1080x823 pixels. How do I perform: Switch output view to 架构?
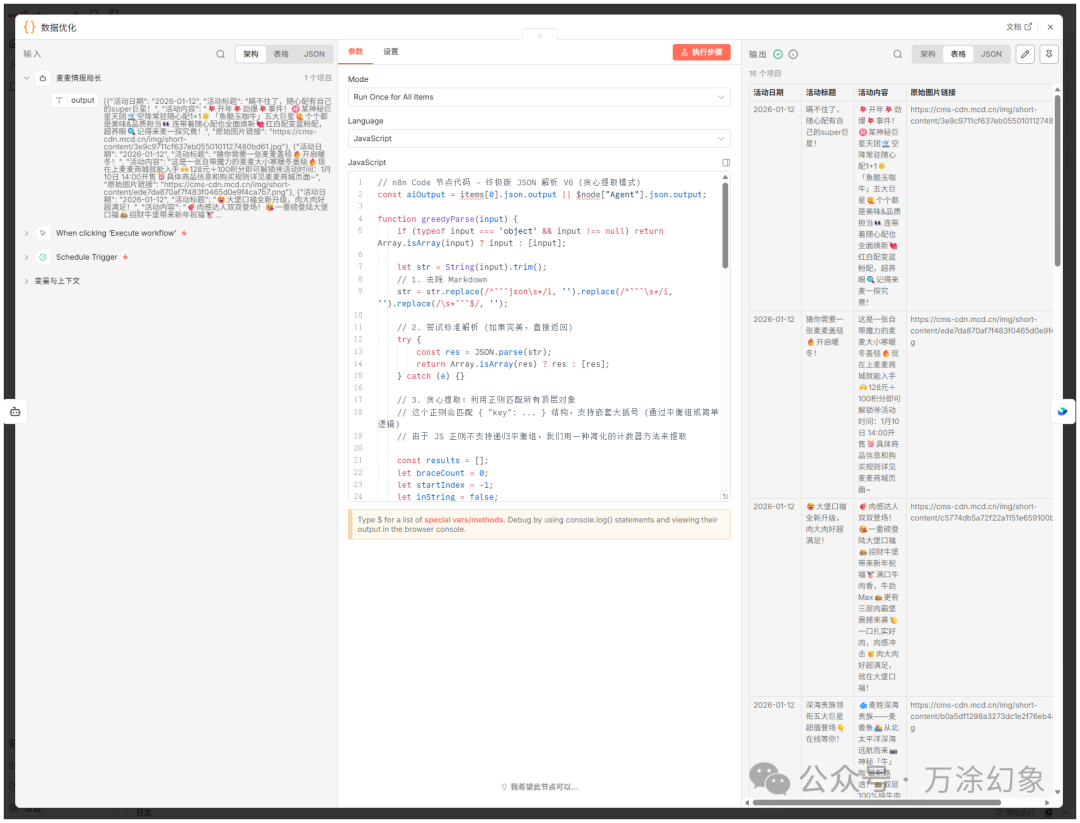pos(928,54)
